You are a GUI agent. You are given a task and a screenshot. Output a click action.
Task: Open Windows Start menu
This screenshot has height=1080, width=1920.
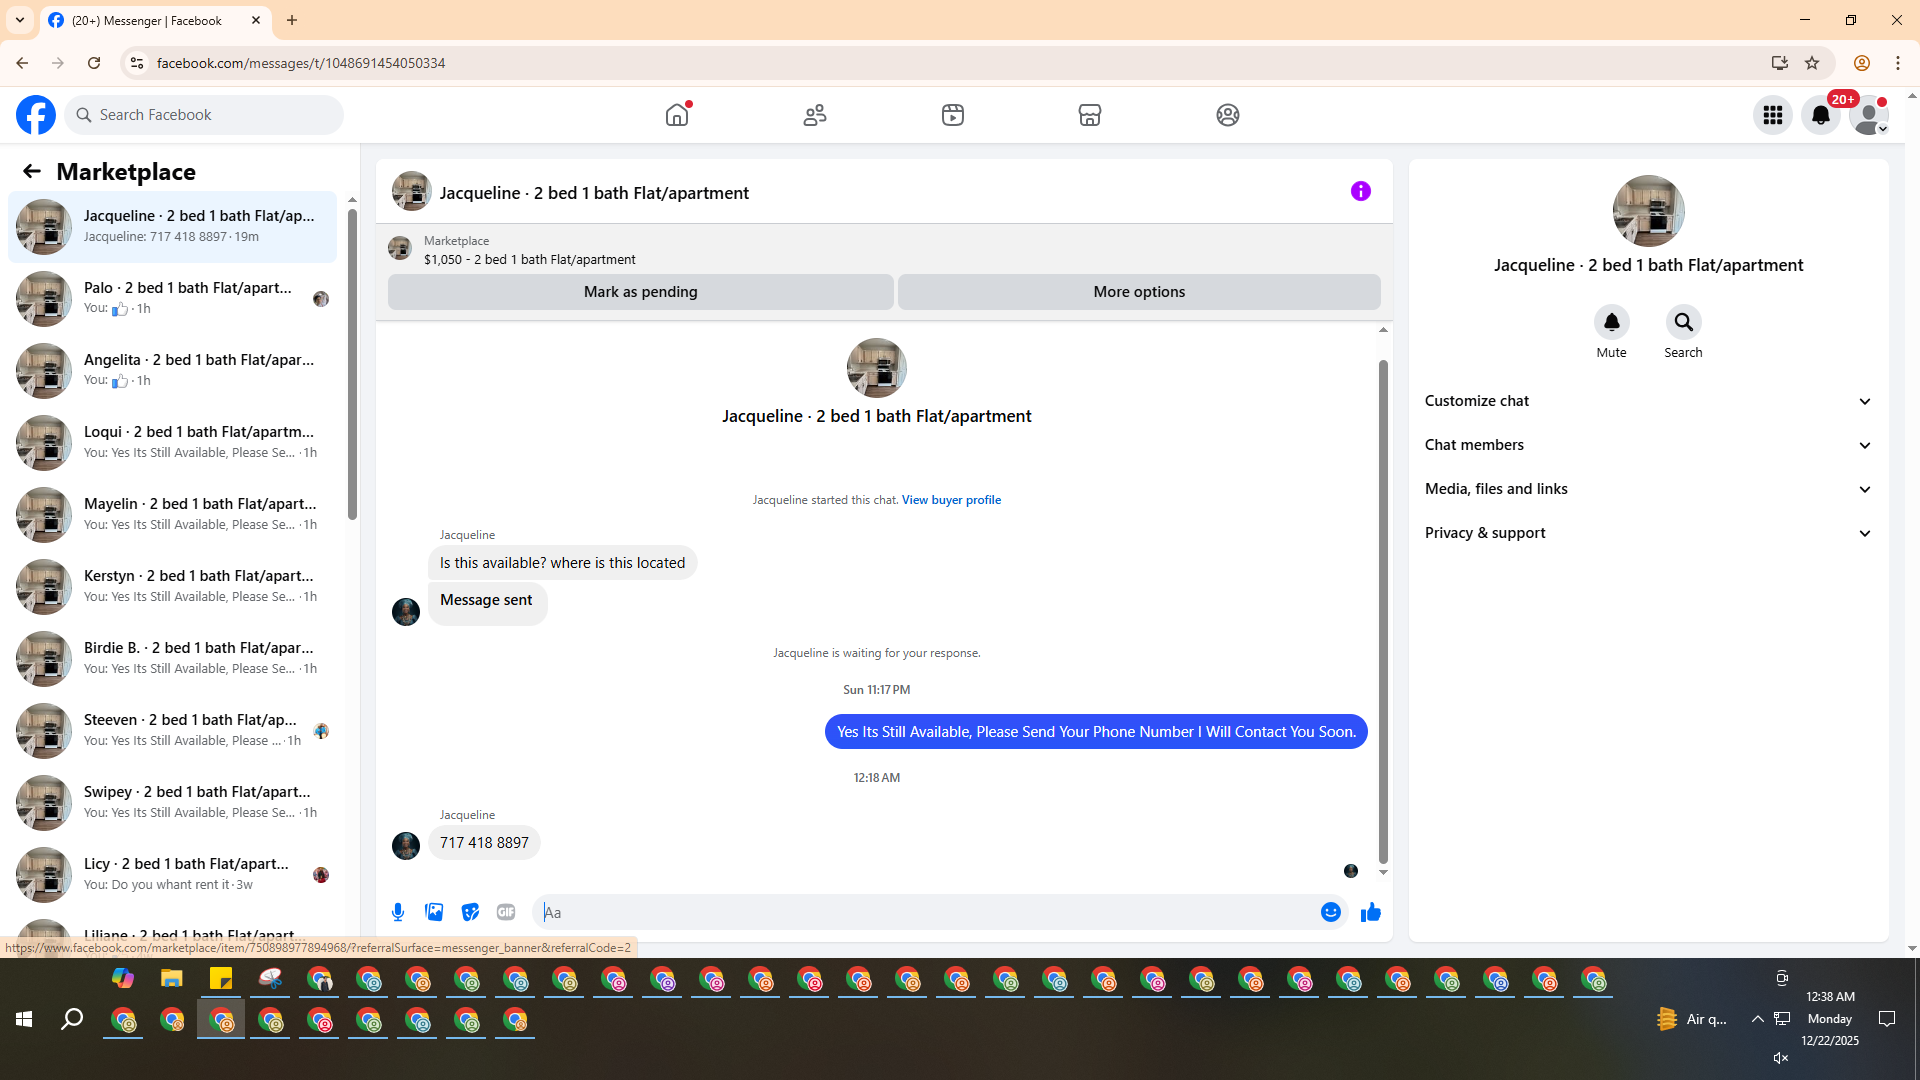pyautogui.click(x=24, y=1019)
